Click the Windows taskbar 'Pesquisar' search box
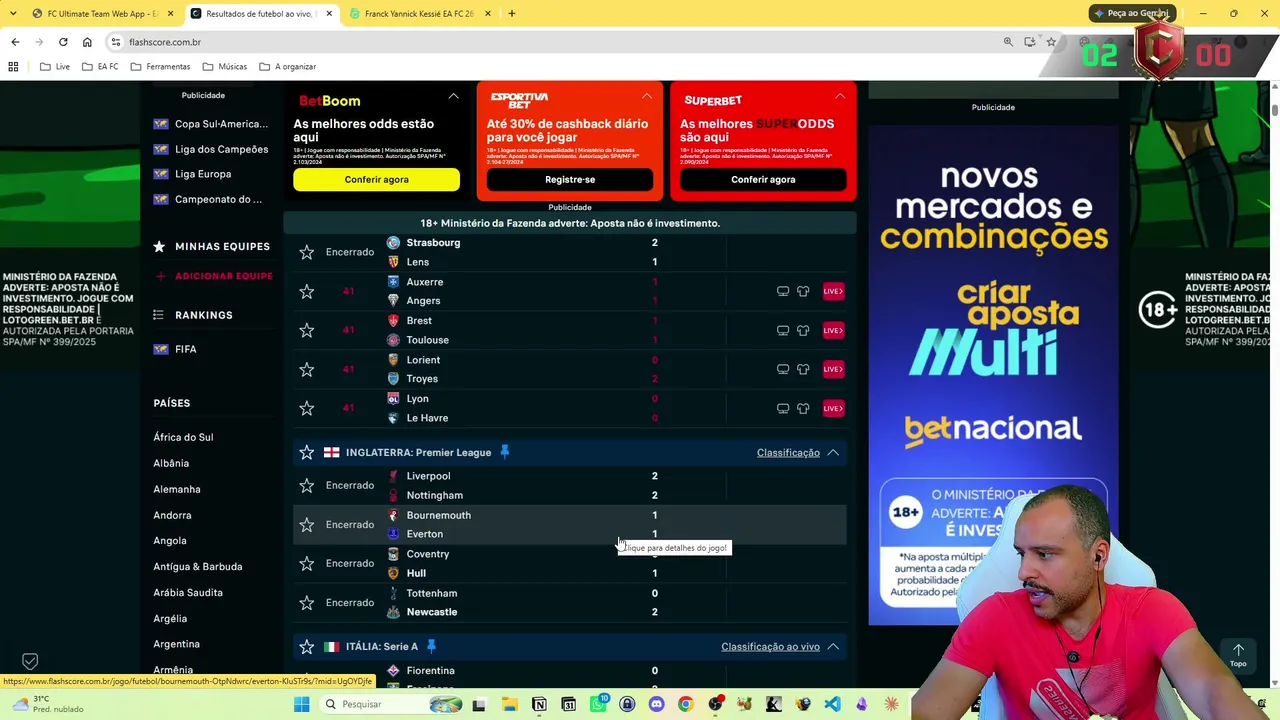1280x720 pixels. [390, 704]
